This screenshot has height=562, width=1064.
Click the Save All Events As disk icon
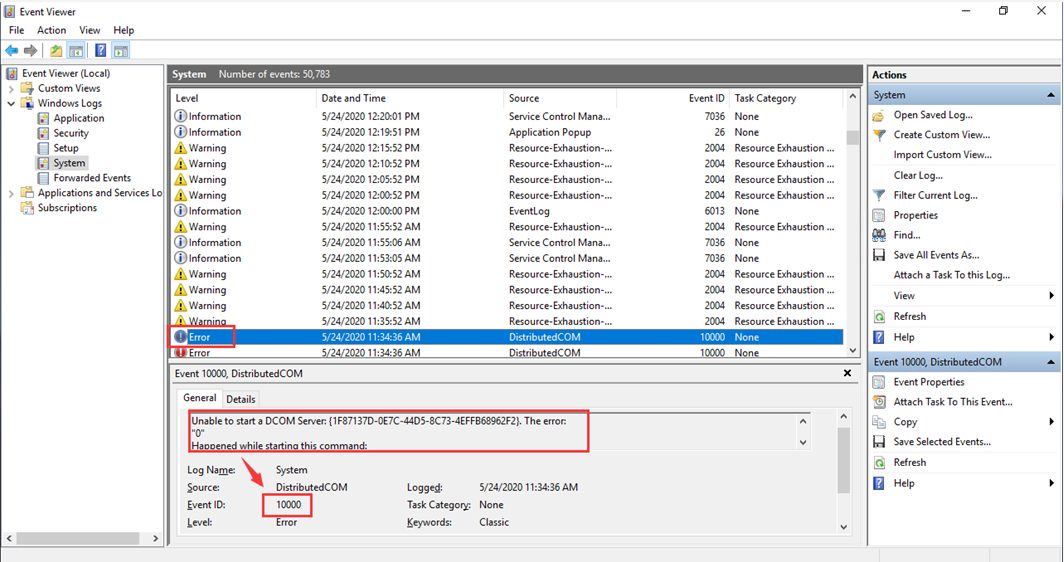click(x=879, y=255)
